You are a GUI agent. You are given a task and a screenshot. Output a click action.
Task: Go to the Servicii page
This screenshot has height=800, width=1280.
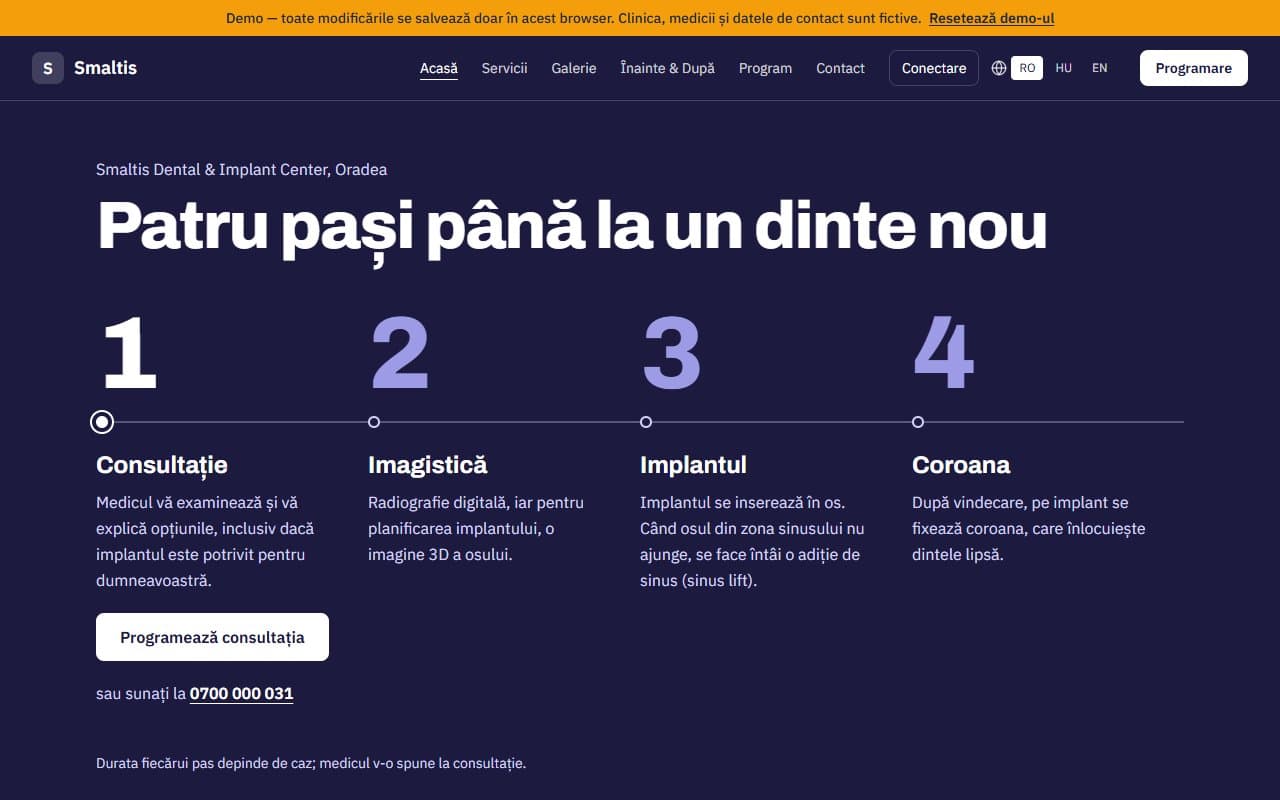pos(504,68)
